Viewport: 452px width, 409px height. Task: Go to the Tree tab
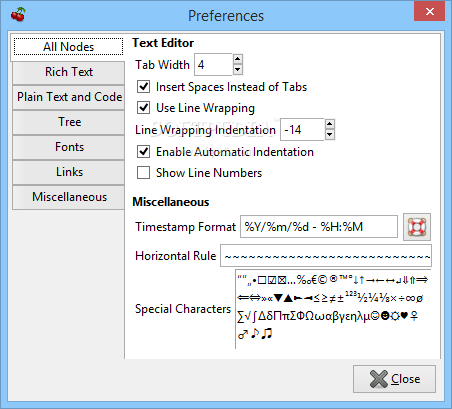[x=68, y=122]
